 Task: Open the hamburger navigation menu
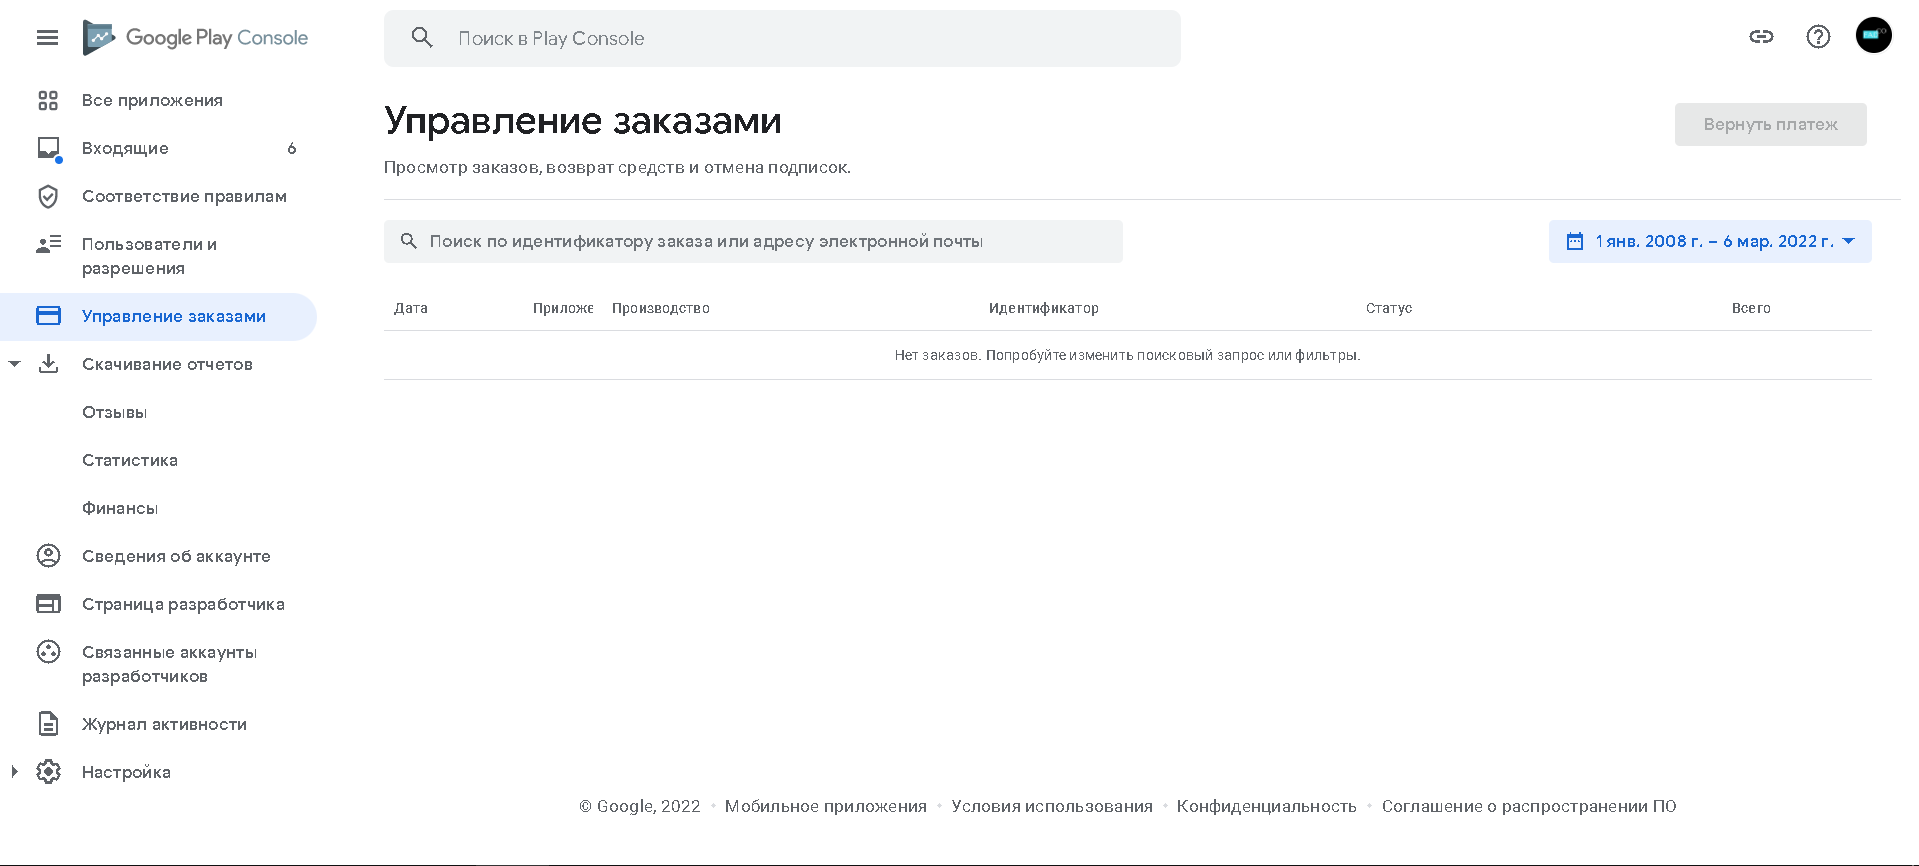(x=47, y=38)
